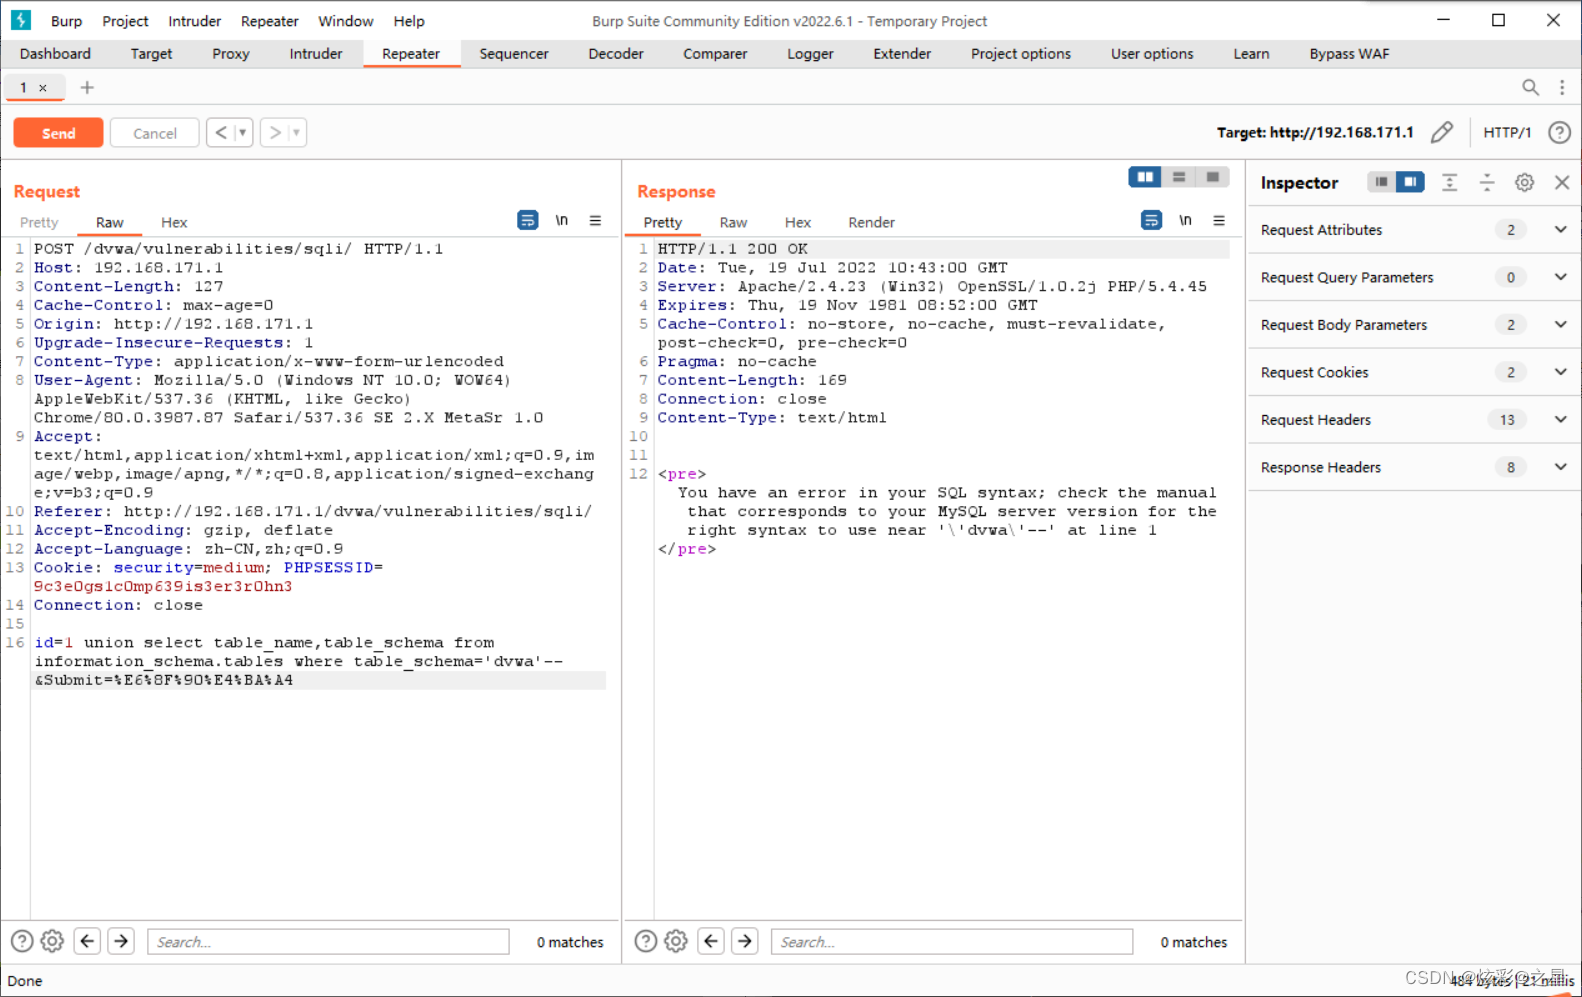
Task: Click the Cancel button
Action: pos(155,133)
